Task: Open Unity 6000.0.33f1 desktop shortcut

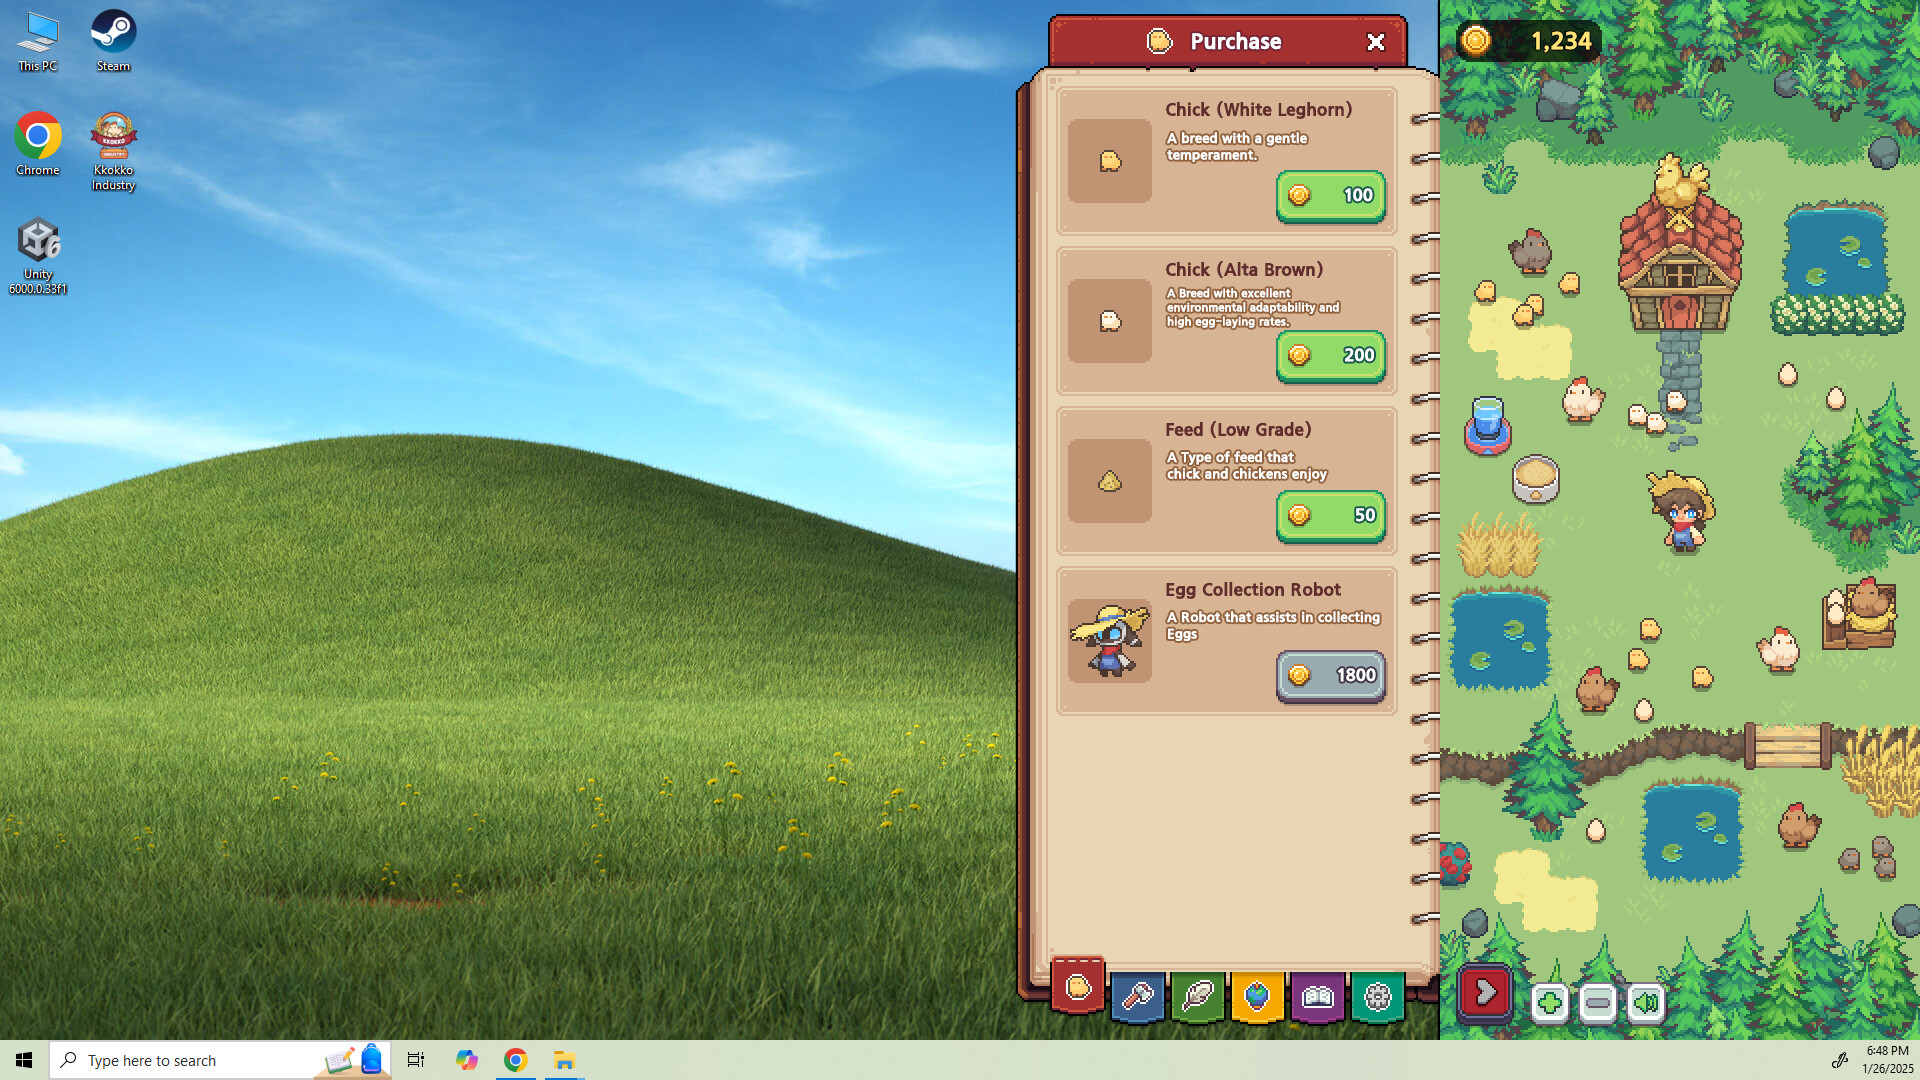Action: click(x=38, y=256)
